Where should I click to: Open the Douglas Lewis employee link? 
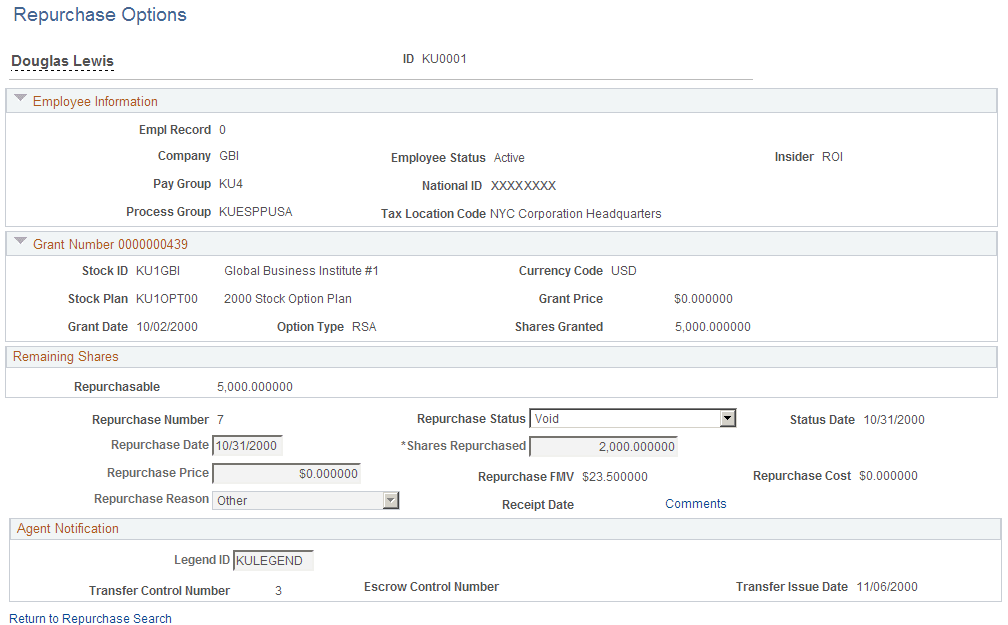pos(62,61)
